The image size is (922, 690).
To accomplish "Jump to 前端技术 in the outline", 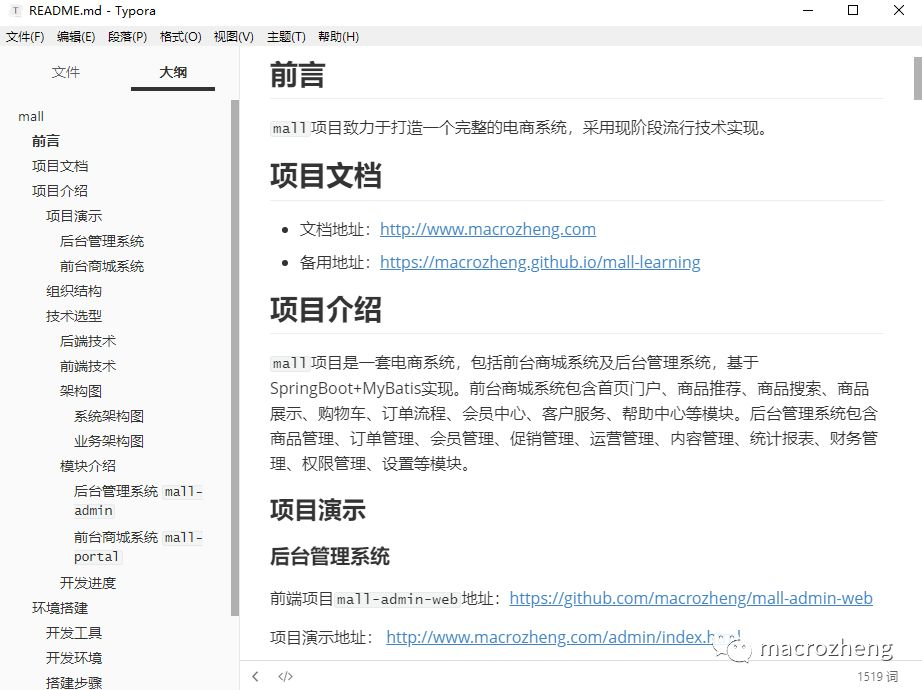I will click(x=88, y=366).
